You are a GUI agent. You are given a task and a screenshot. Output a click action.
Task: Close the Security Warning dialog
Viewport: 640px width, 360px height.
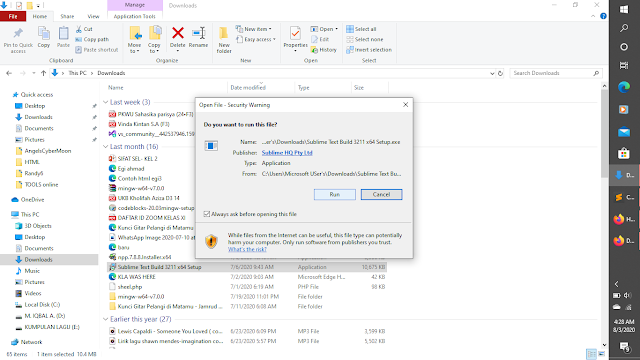click(405, 104)
